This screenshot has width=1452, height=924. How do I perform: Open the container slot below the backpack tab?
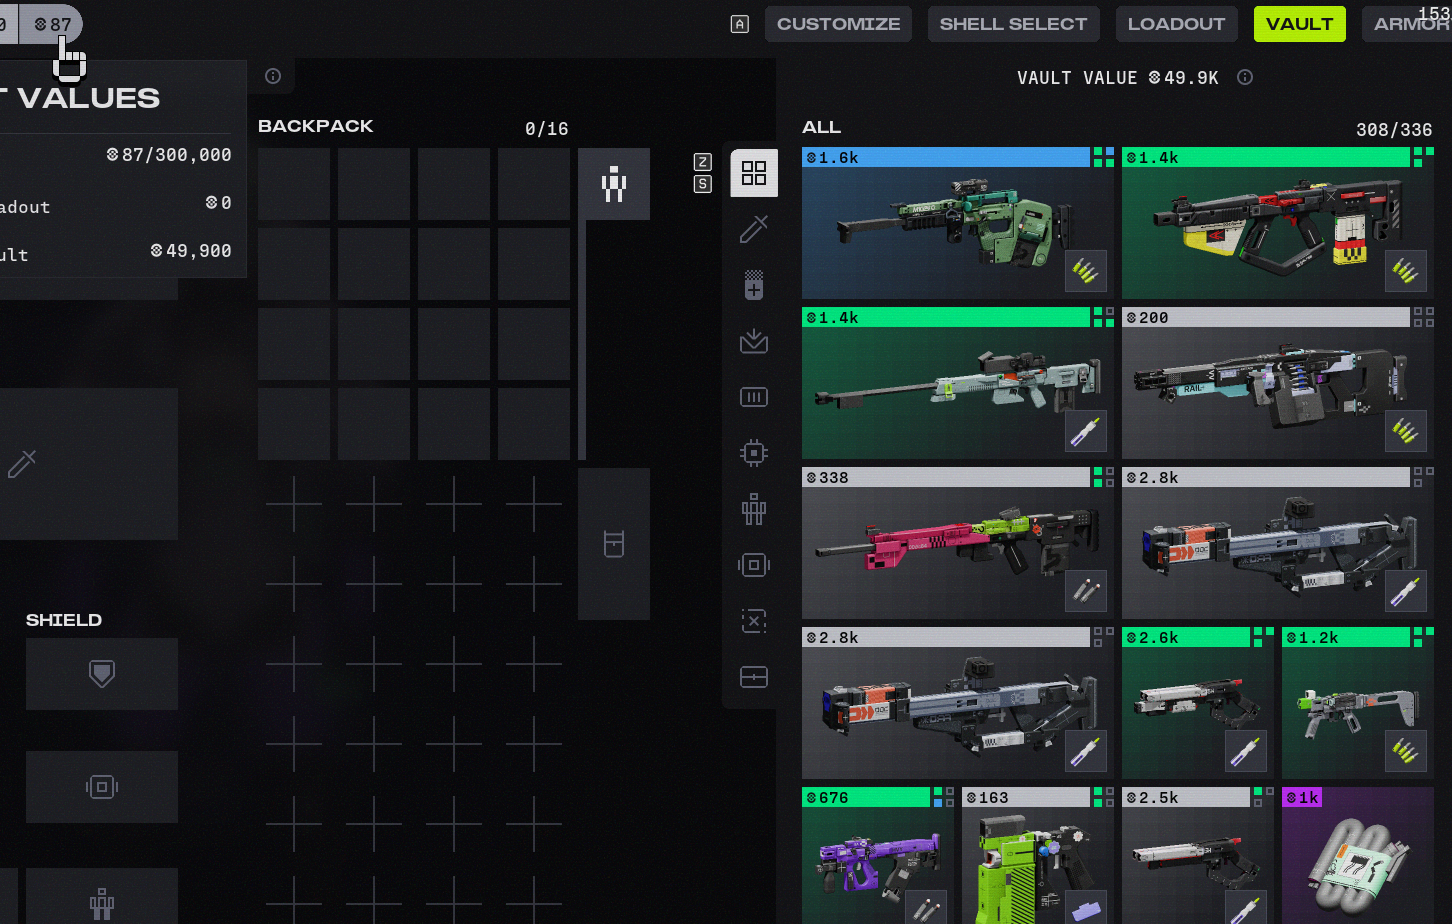[x=614, y=544]
